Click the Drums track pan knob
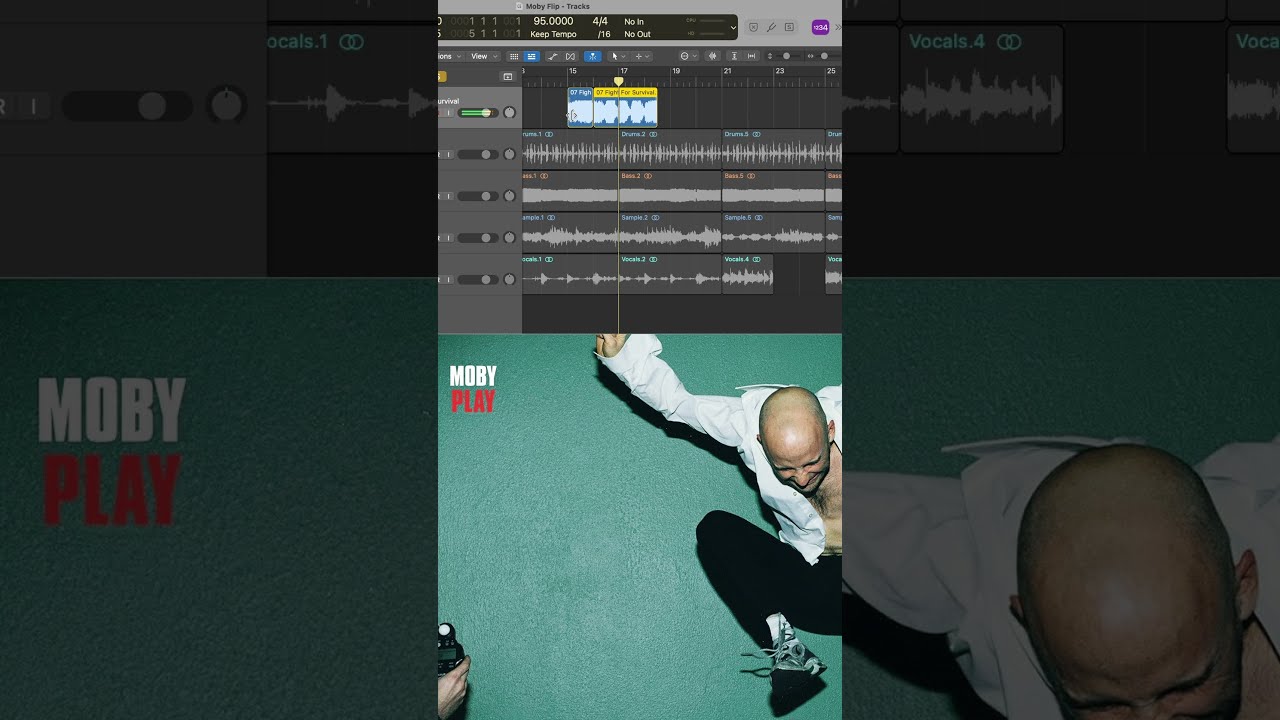Screen dimensions: 1280x720 tap(509, 155)
